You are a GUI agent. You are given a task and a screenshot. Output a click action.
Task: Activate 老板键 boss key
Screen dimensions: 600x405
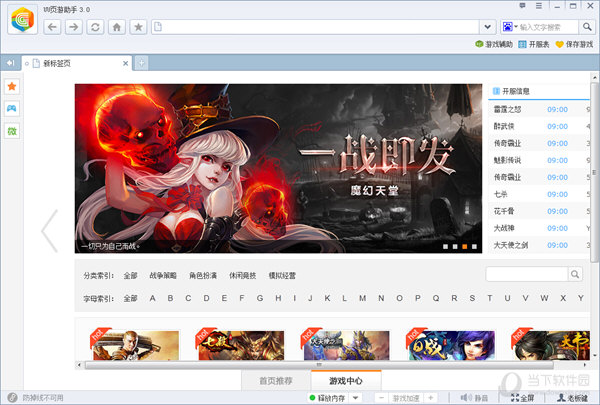(x=572, y=398)
